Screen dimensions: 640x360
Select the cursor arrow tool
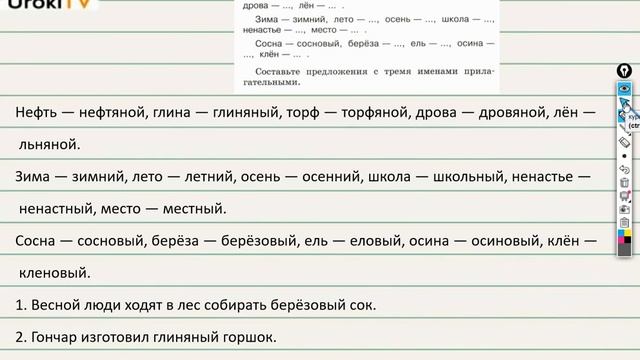pyautogui.click(x=624, y=102)
